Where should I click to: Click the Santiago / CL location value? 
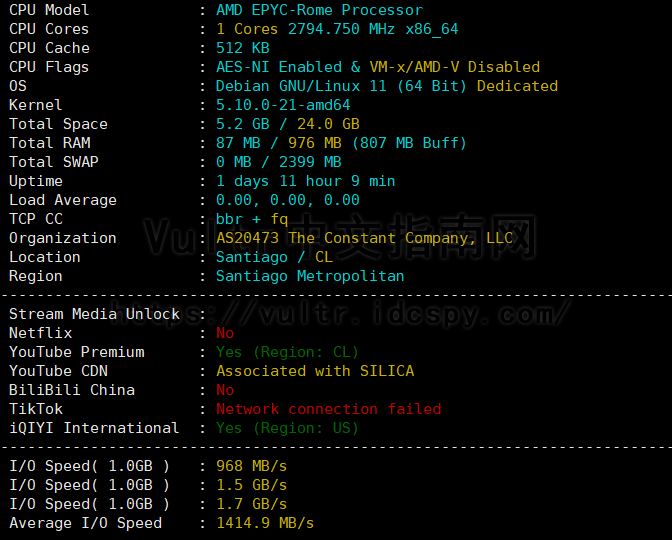click(274, 257)
